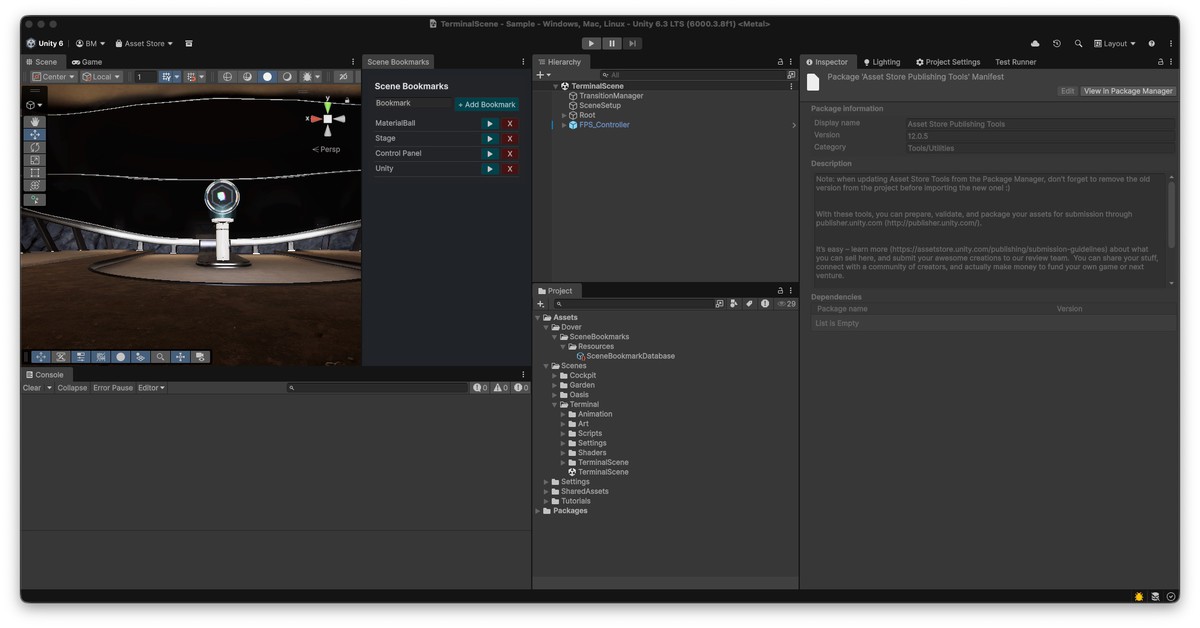Select the Rect tool in Scene
Image resolution: width=1200 pixels, height=628 pixels.
pos(35,173)
